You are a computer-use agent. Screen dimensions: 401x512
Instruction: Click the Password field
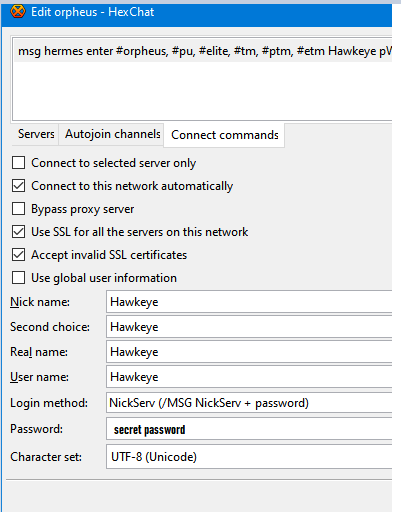[x=249, y=429]
